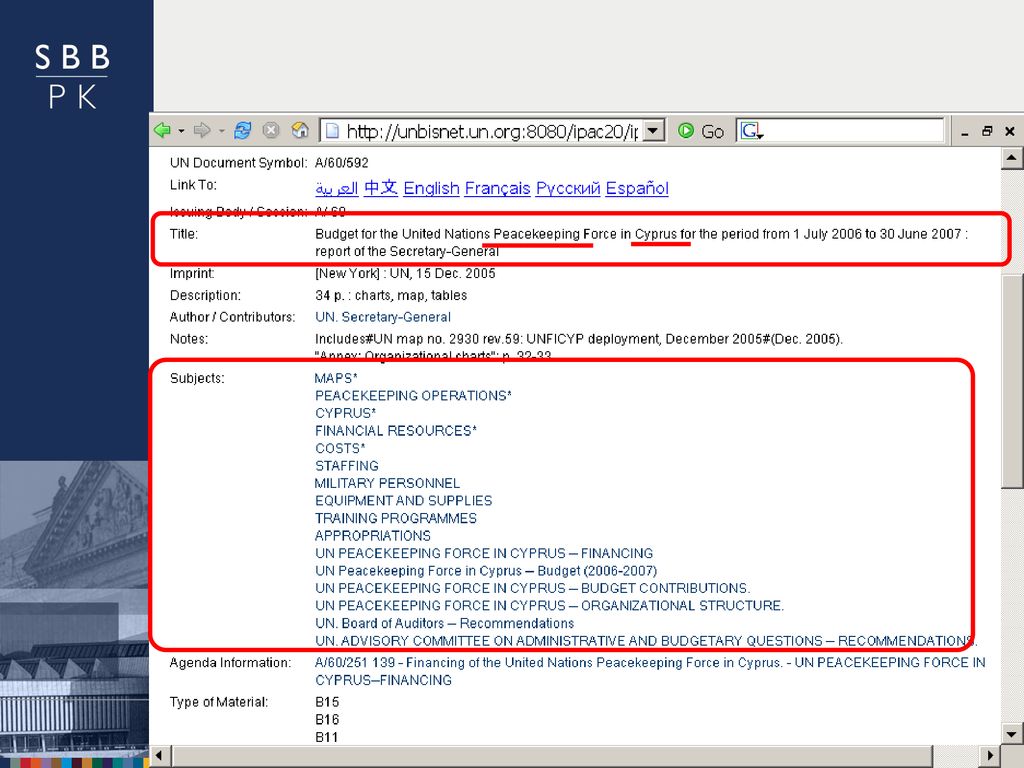
Task: Stop loading with the stop icon
Action: 271,131
